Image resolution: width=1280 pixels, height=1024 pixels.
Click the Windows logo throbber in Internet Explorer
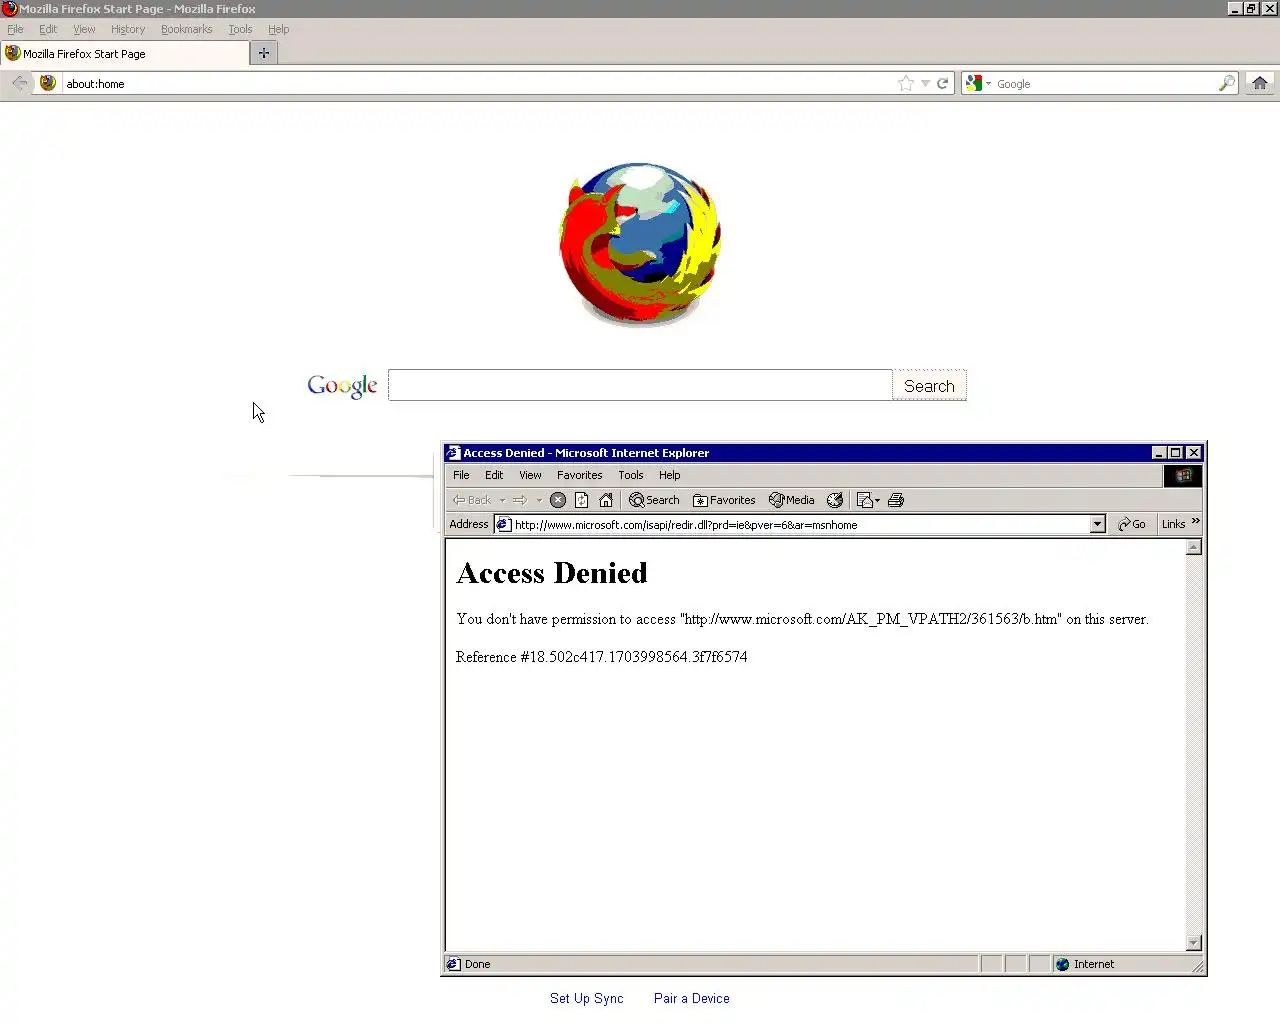click(x=1183, y=476)
